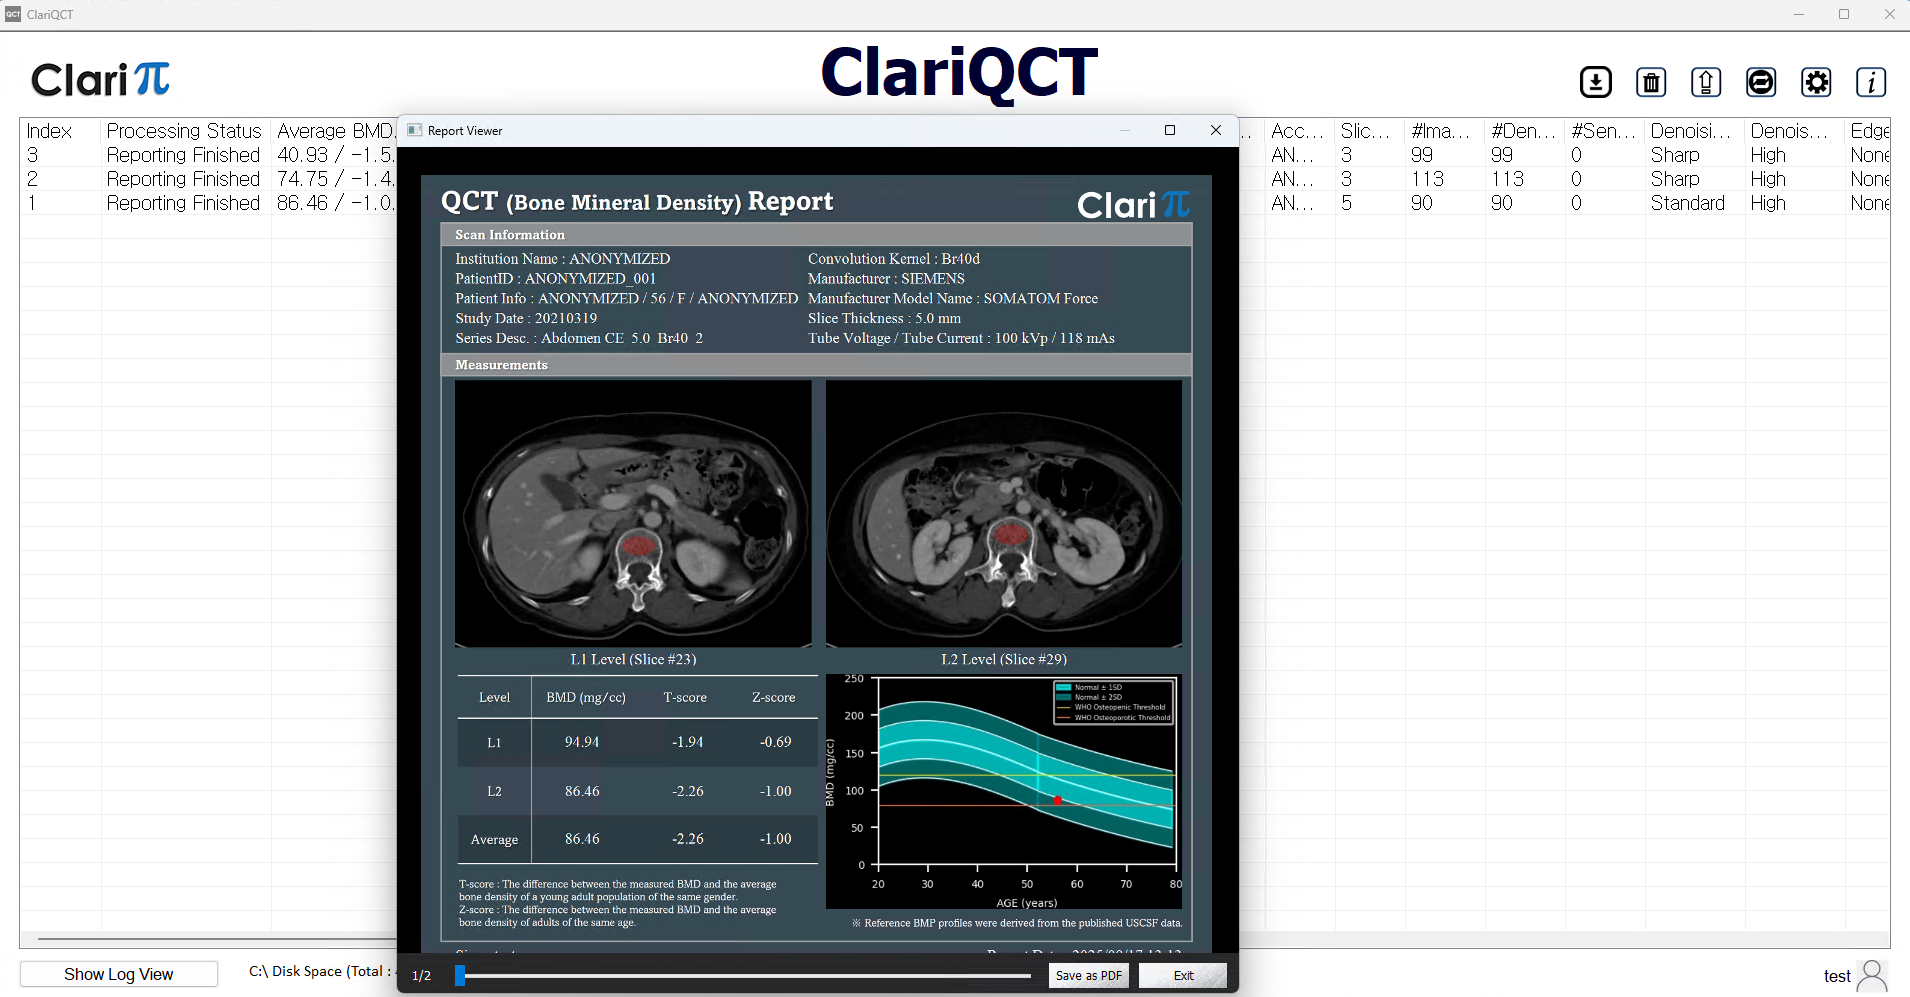This screenshot has width=1910, height=997.
Task: Click Show Log View button
Action: coord(119,974)
